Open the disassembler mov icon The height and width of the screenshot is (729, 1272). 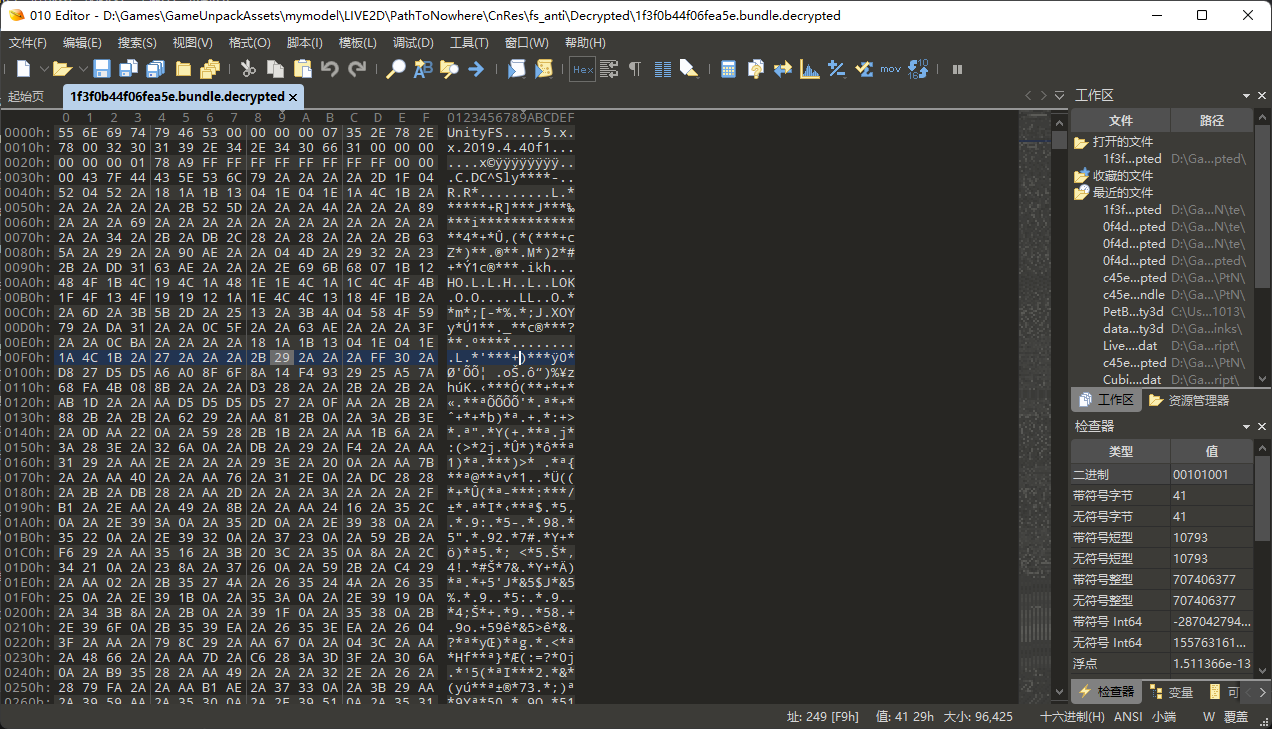click(890, 69)
